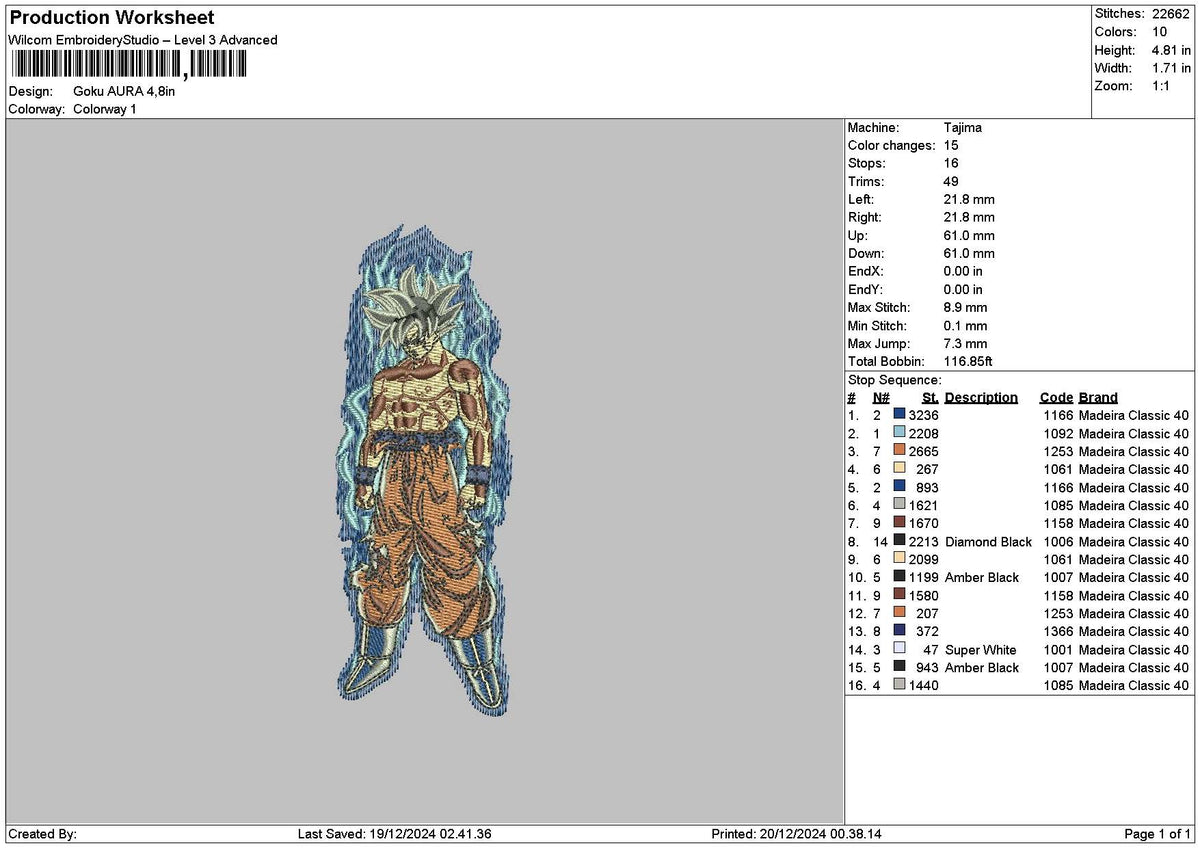The image size is (1200, 848).
Task: Click the Colors value '10'
Action: pos(1159,32)
